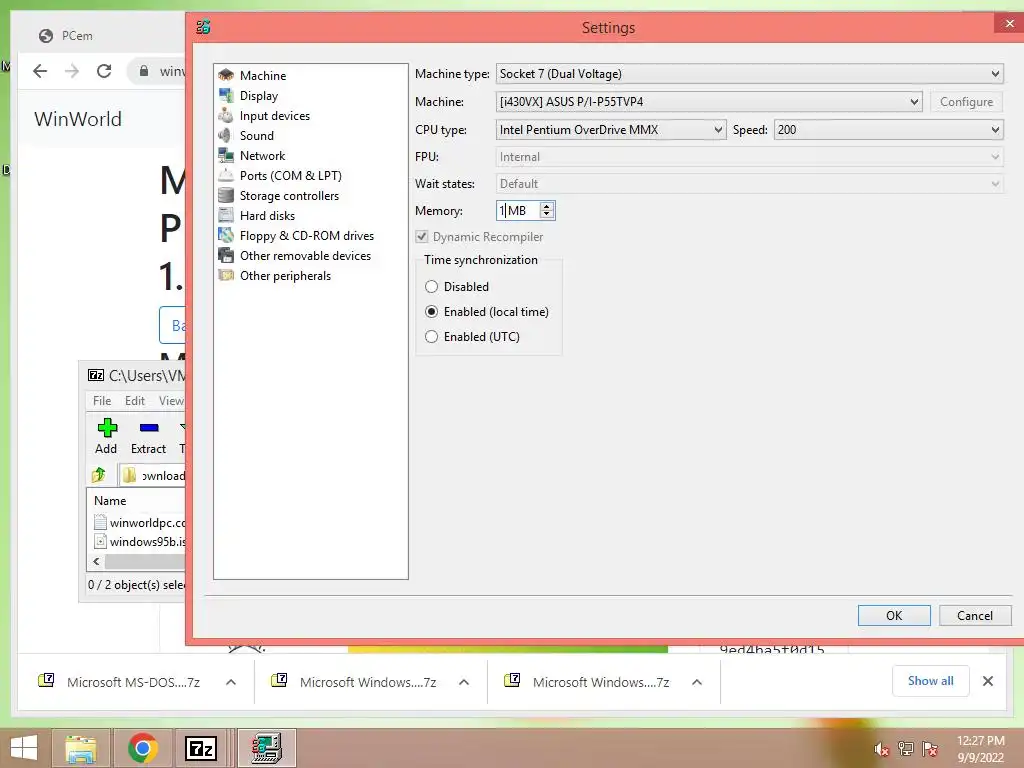The image size is (1024, 768).
Task: Click the 7-Zip horizontal scrollbar left arrow
Action: (96, 562)
